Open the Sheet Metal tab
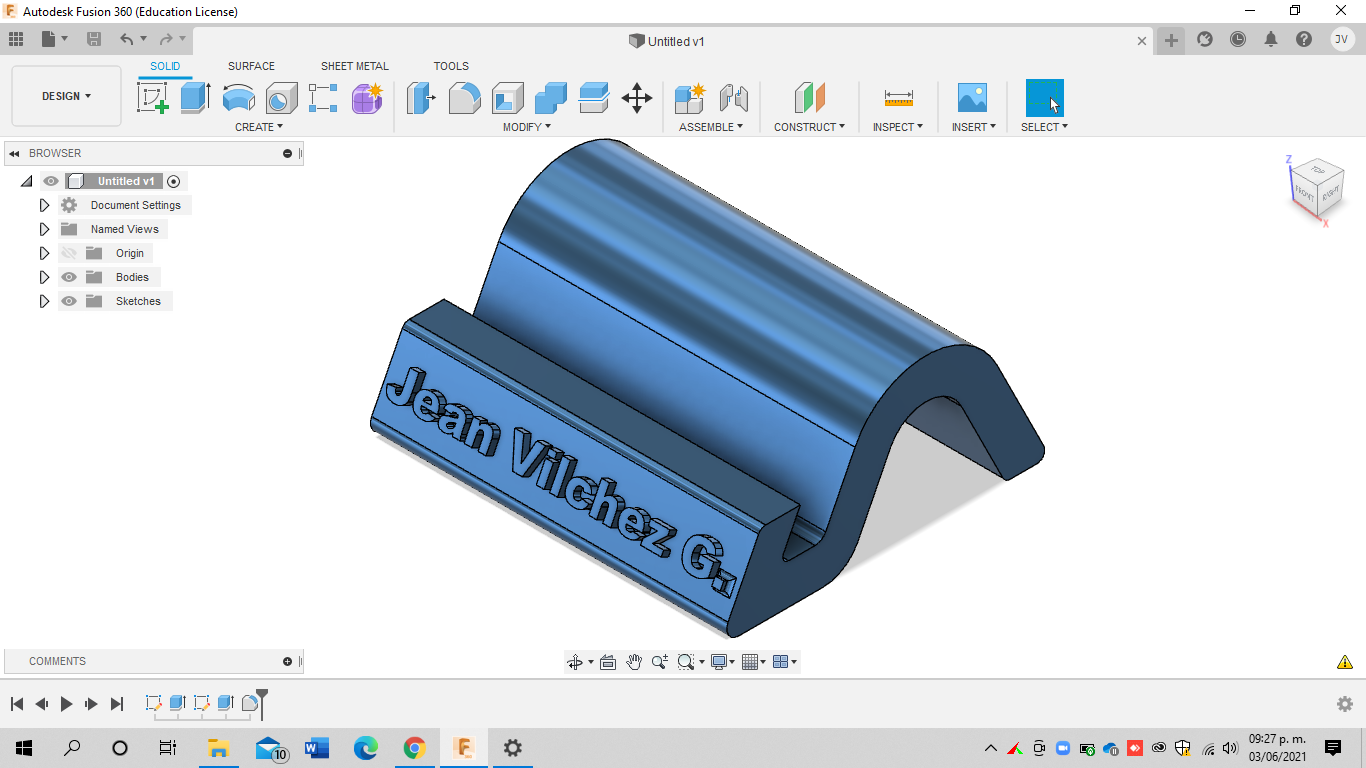 (354, 66)
